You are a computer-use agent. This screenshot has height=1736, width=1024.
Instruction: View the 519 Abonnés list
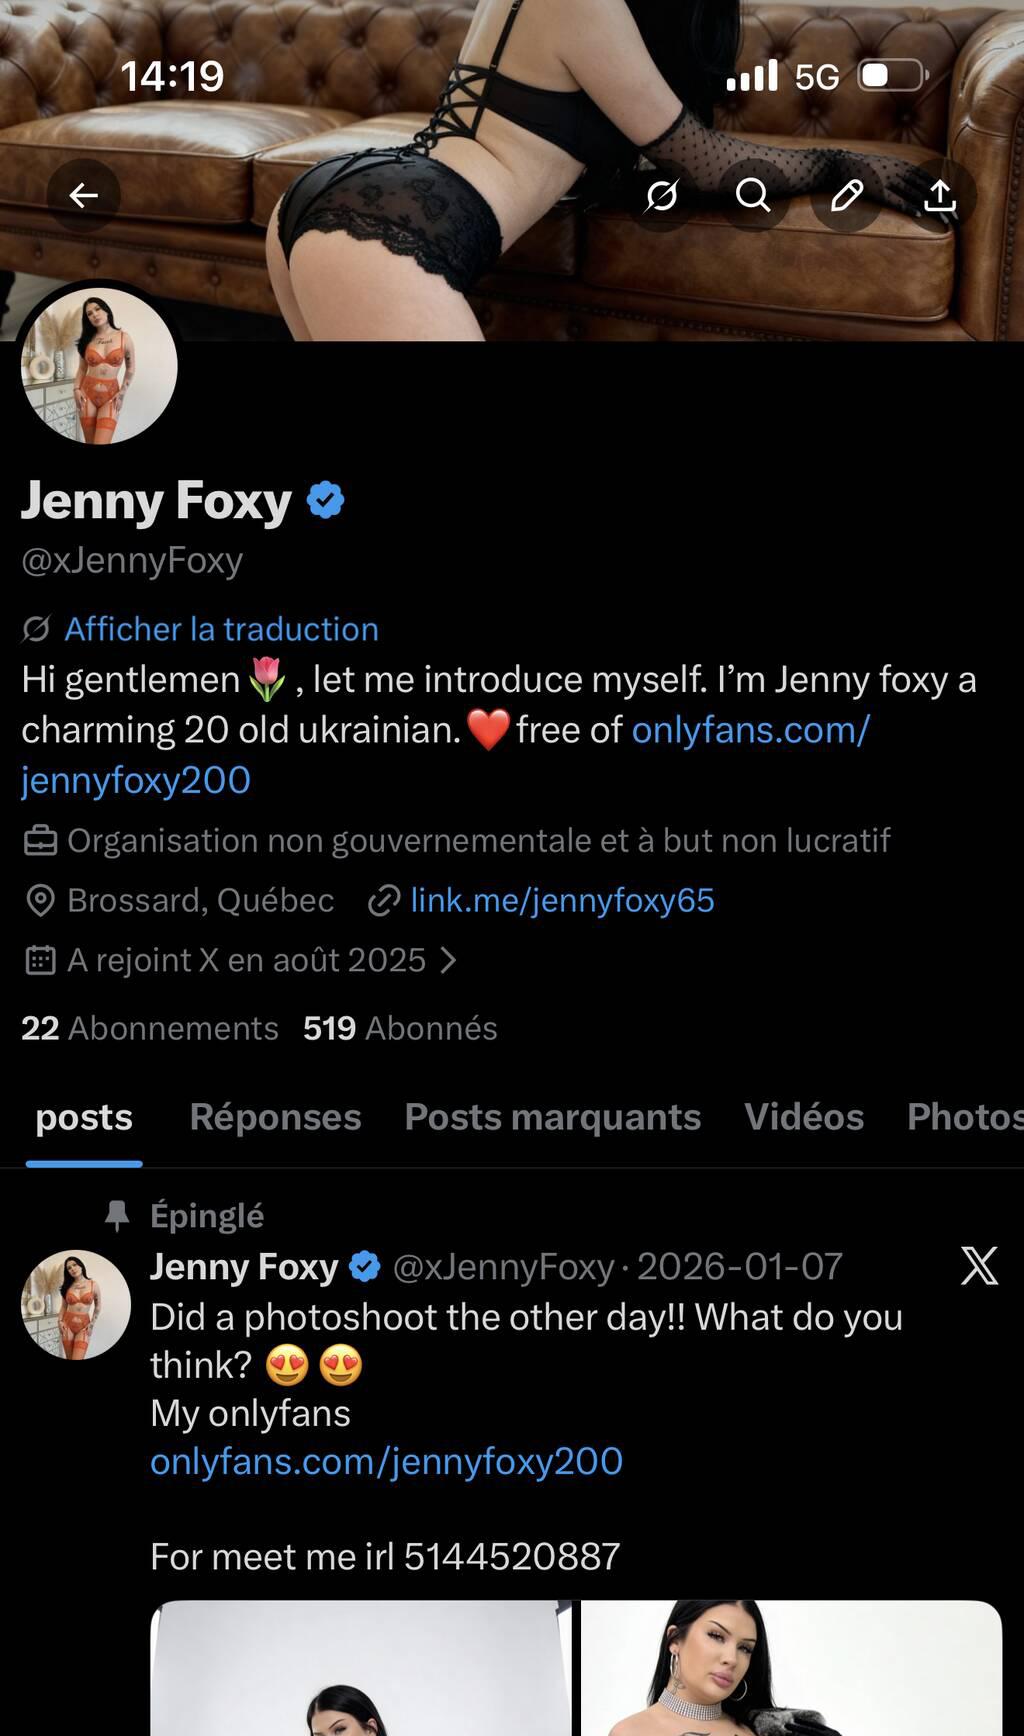pos(400,1029)
